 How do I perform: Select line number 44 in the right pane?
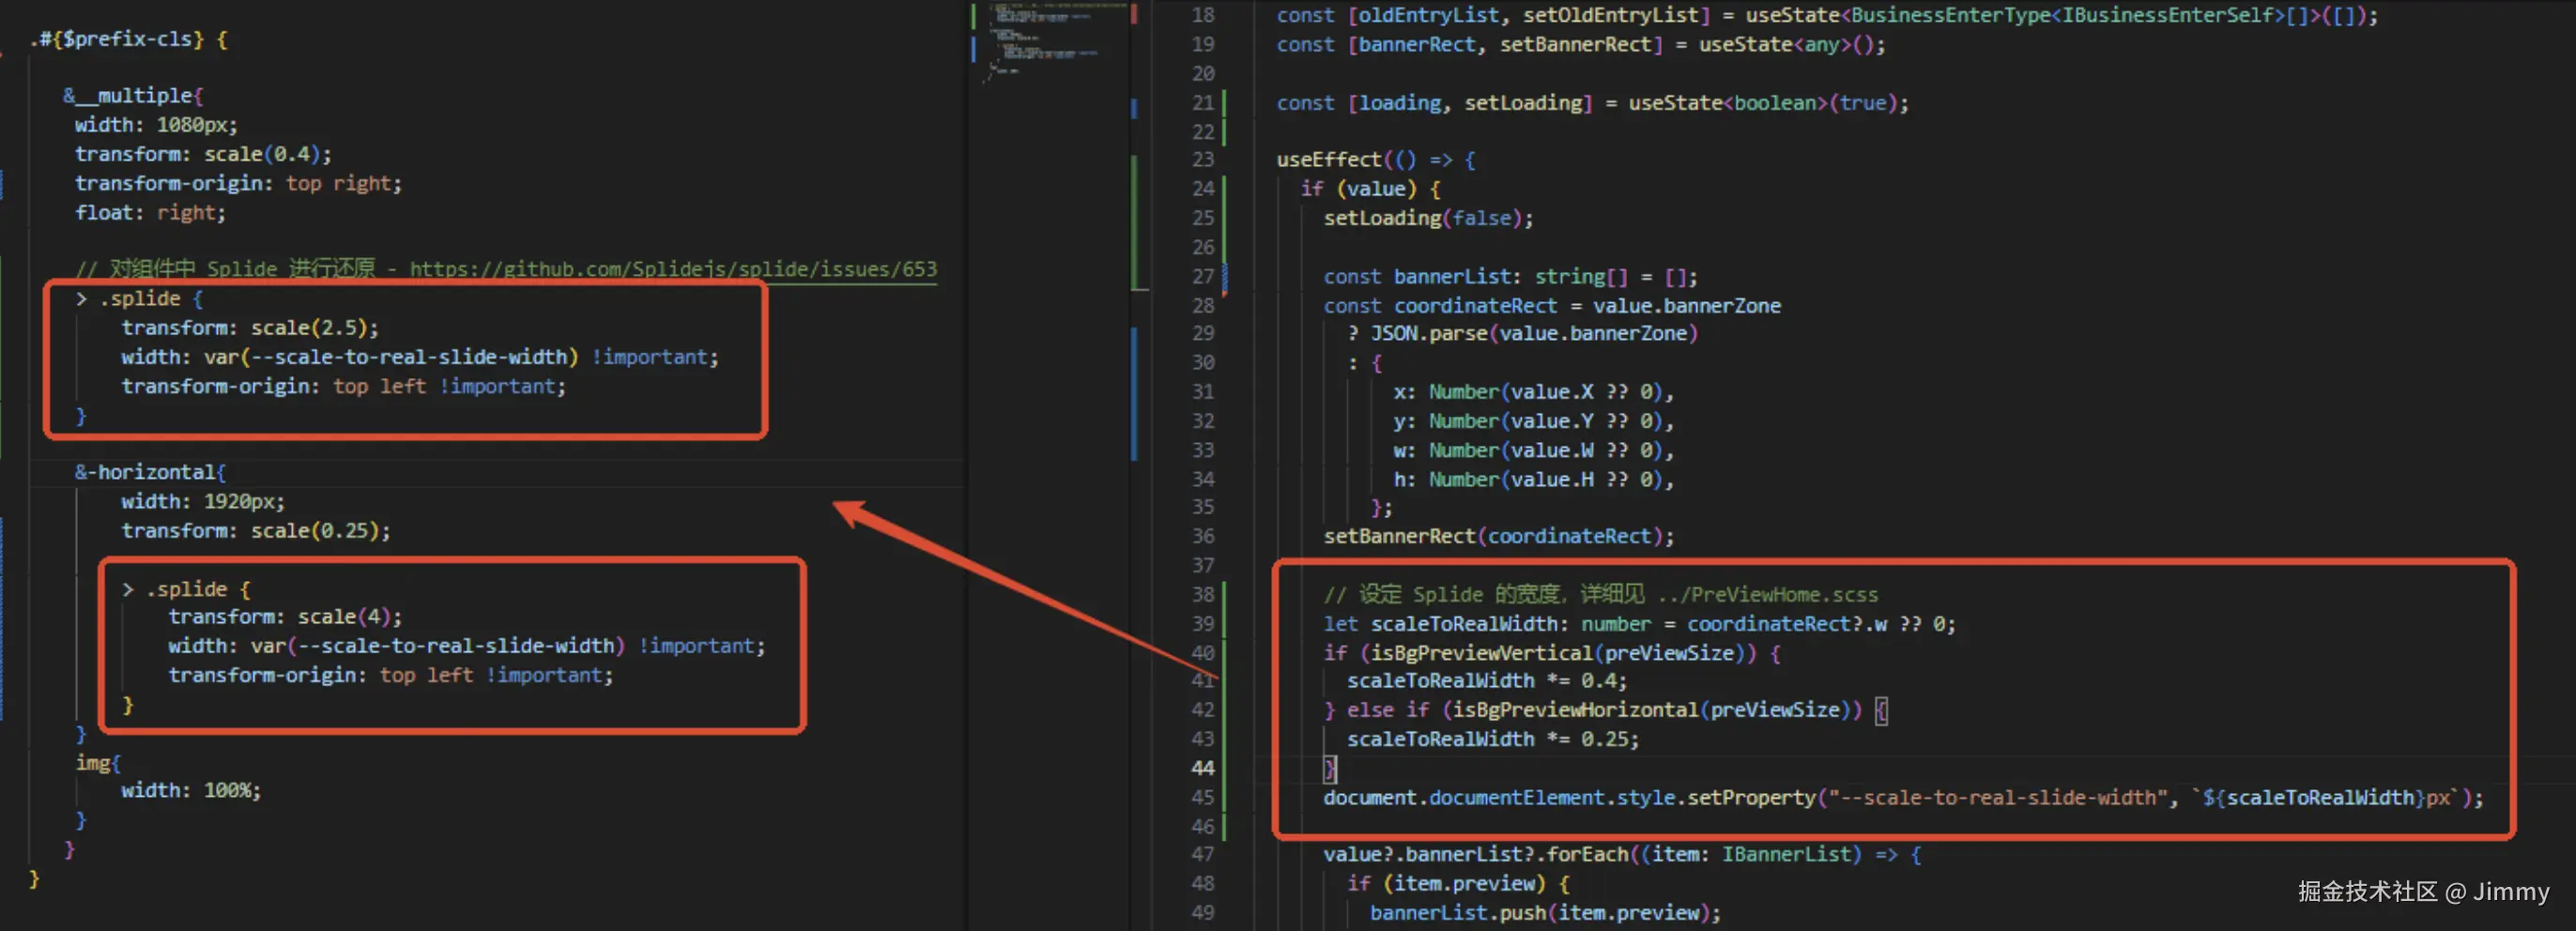point(1203,768)
